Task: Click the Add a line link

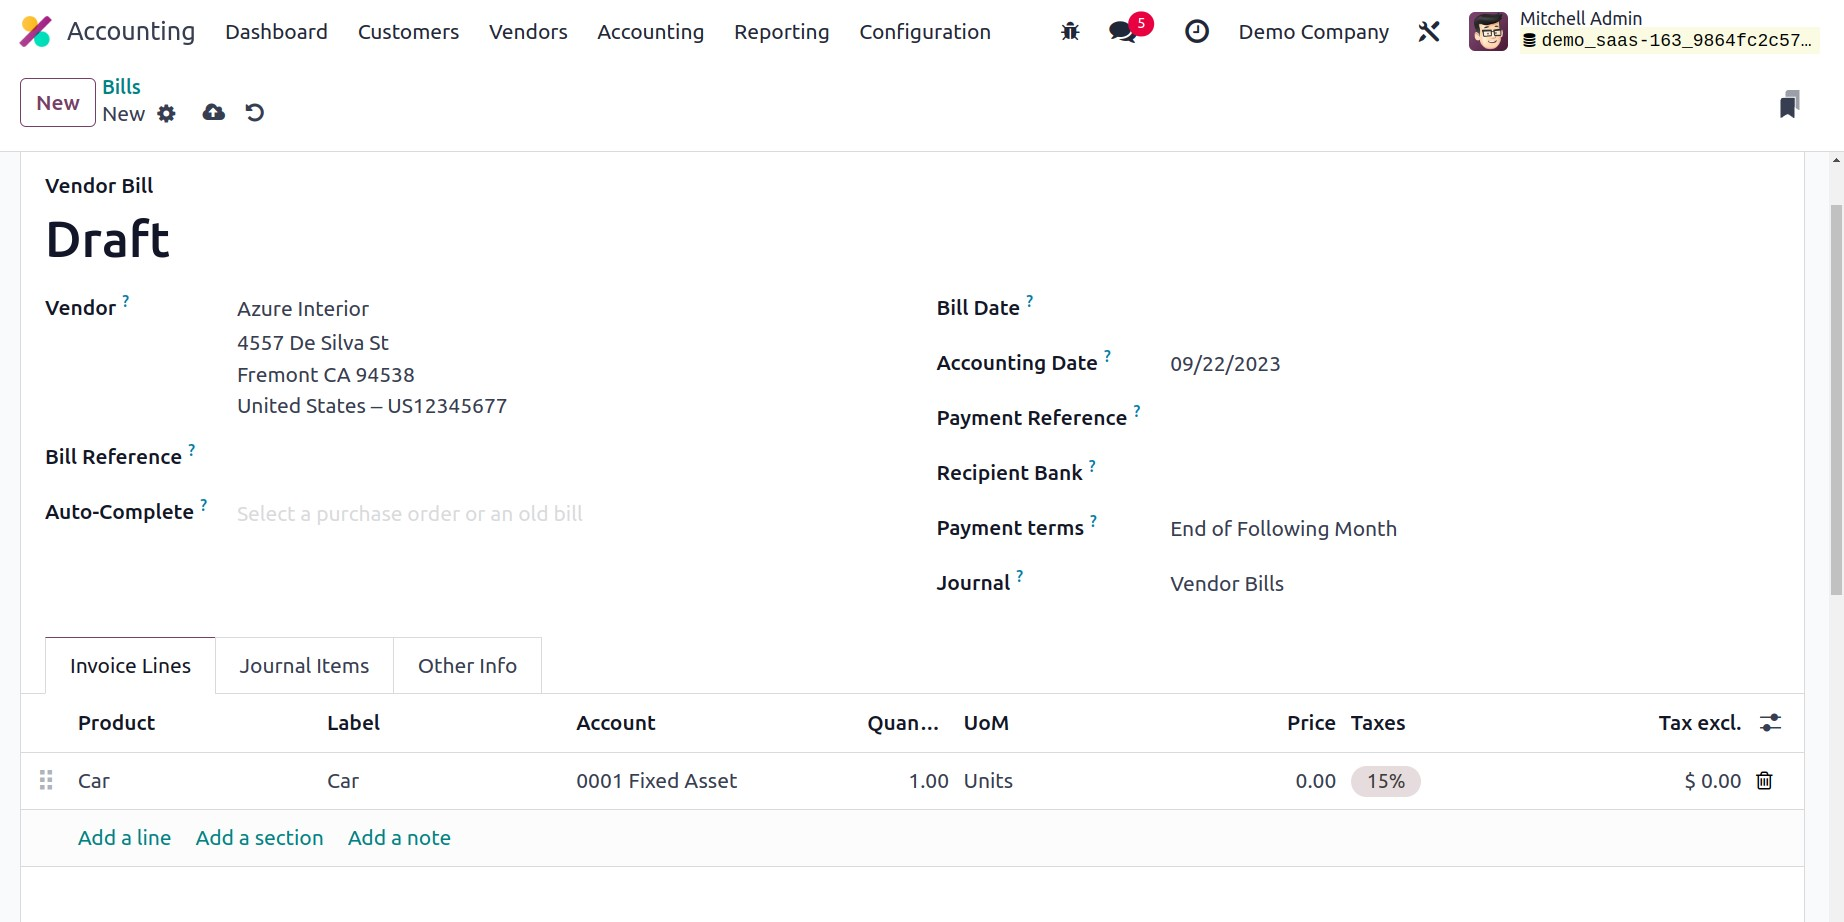Action: pos(124,838)
